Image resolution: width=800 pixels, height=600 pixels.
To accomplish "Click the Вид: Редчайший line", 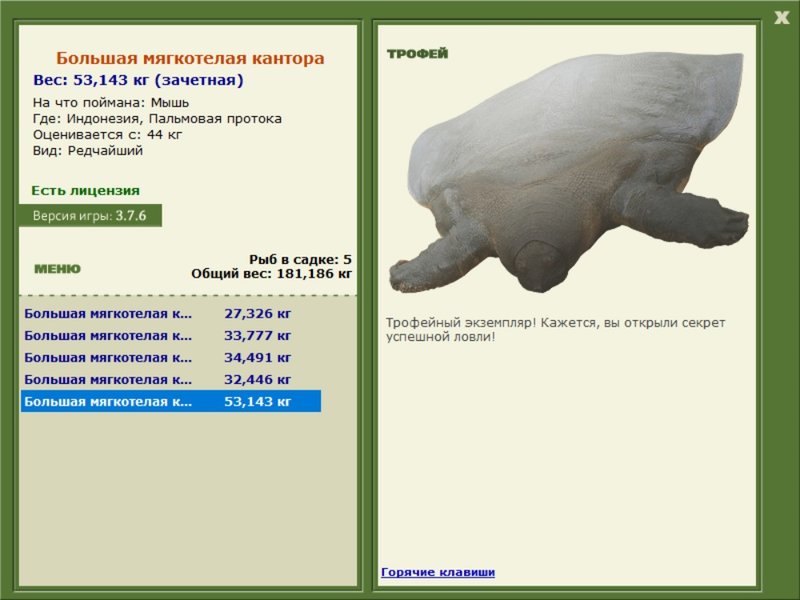I will click(x=88, y=151).
